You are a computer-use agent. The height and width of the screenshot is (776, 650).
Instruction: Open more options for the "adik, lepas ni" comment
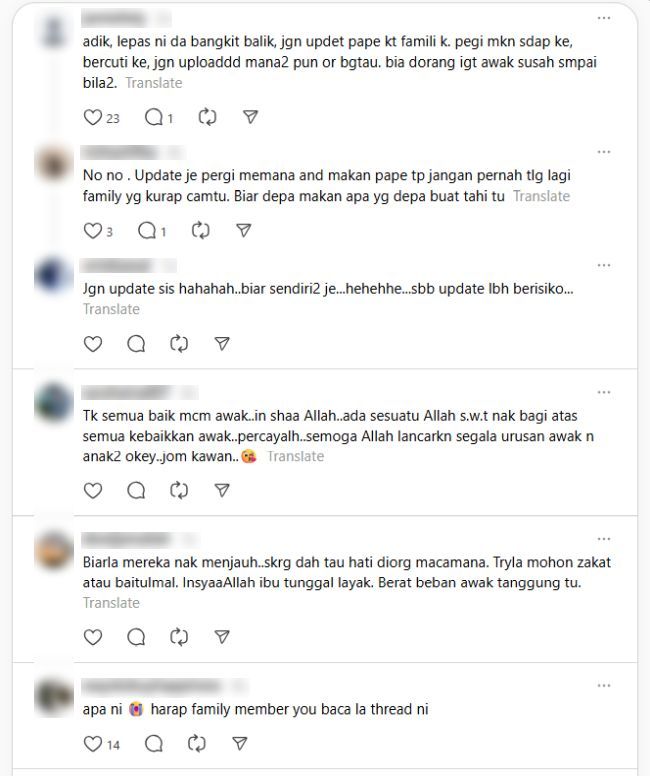click(x=603, y=18)
